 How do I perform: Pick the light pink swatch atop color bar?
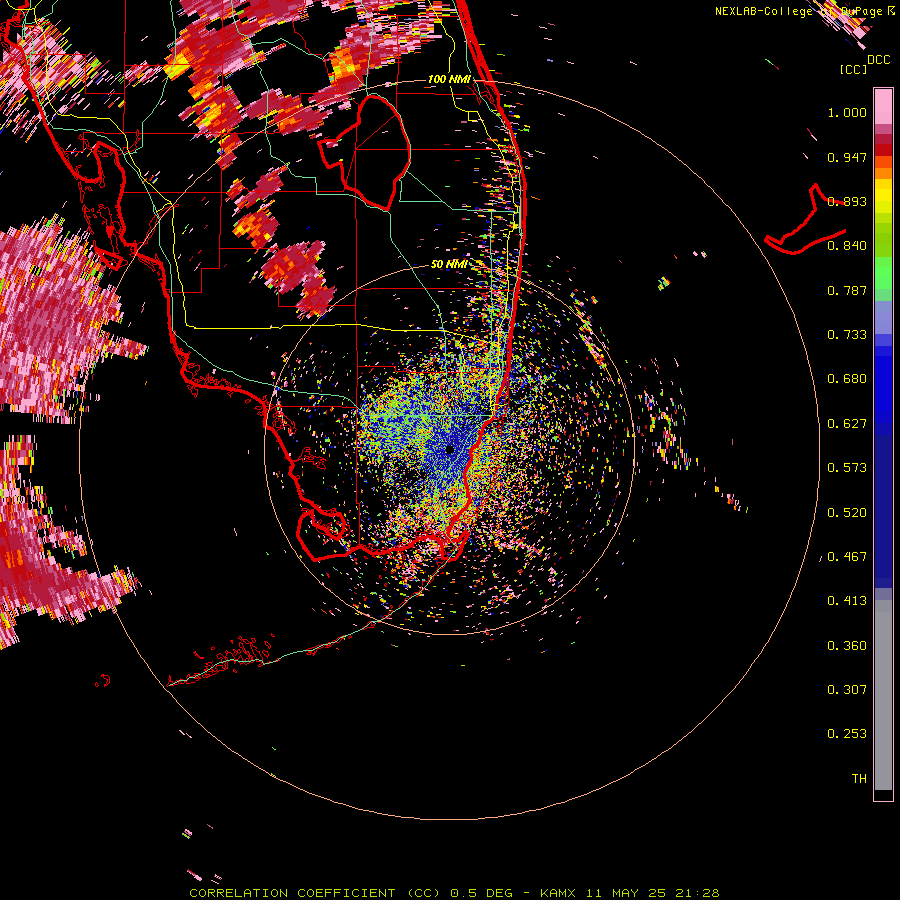(883, 106)
